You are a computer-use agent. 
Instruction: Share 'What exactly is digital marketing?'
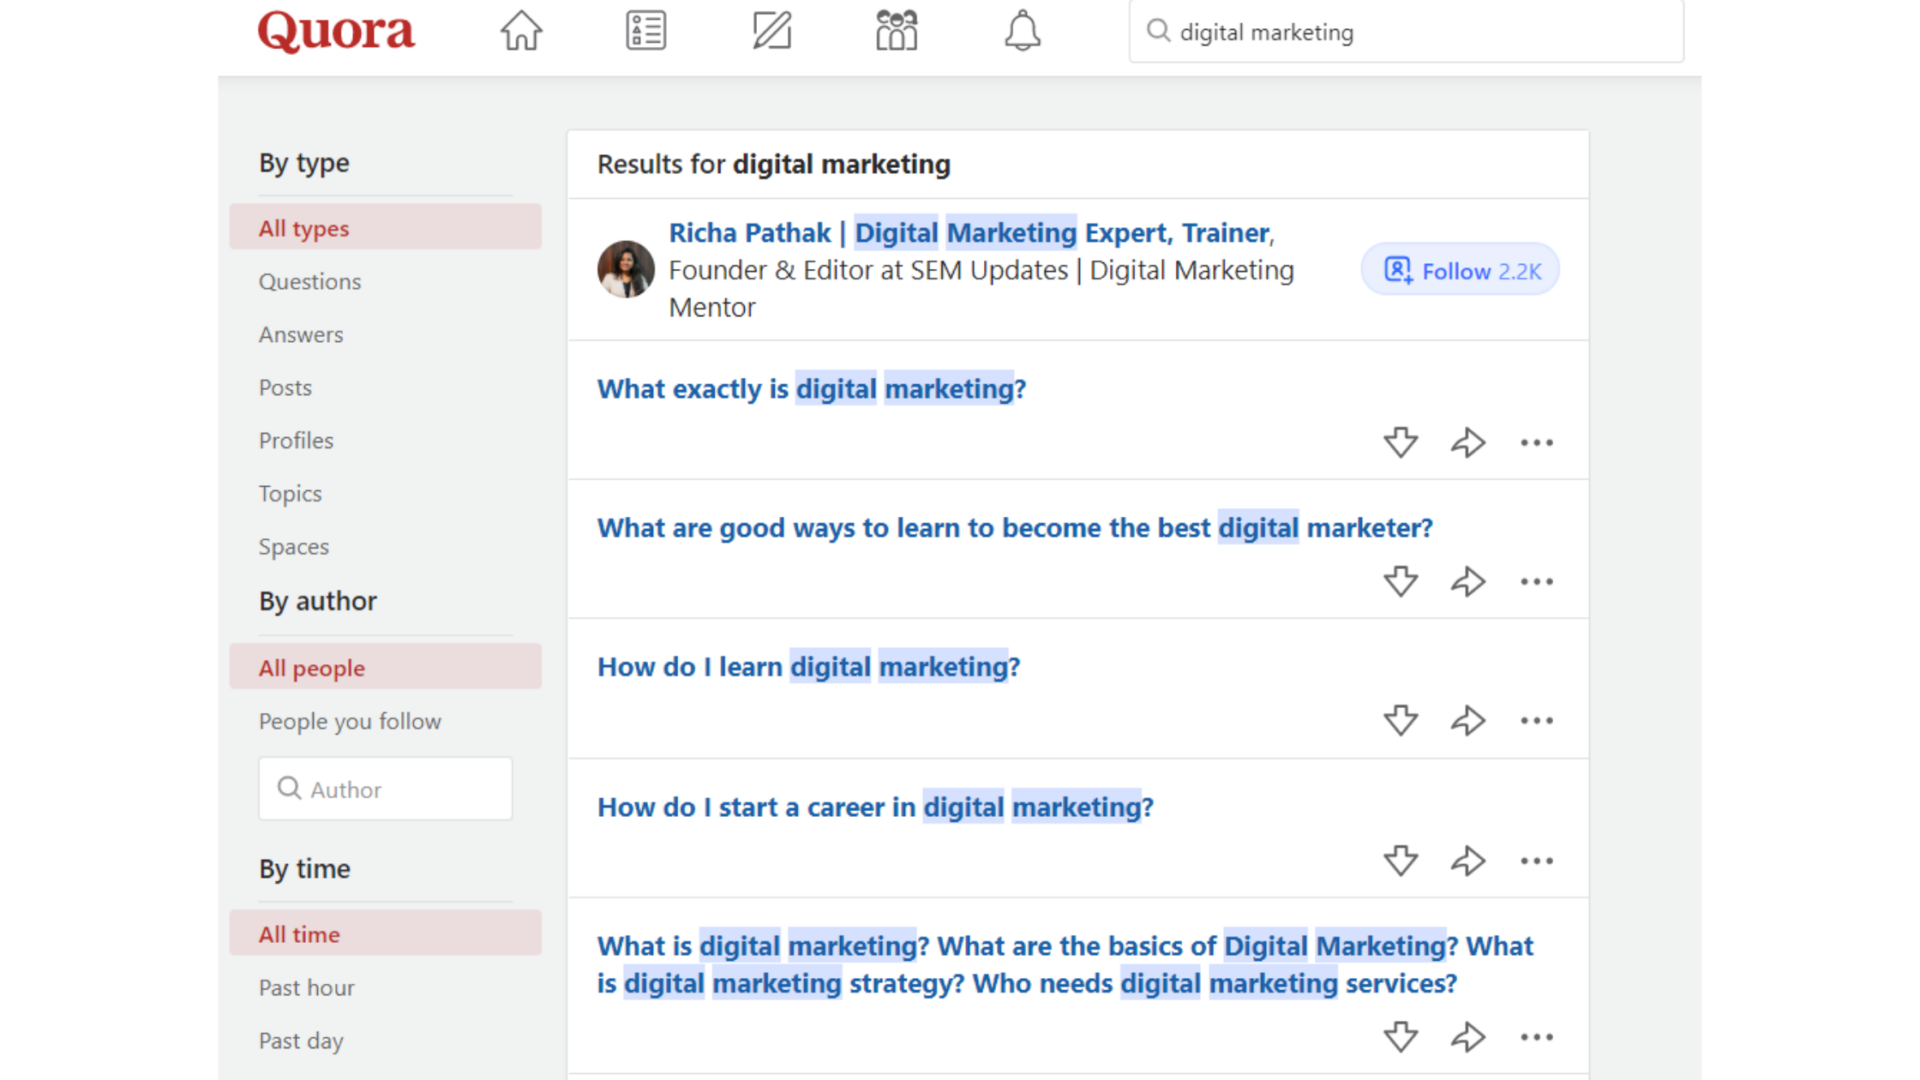(1468, 442)
